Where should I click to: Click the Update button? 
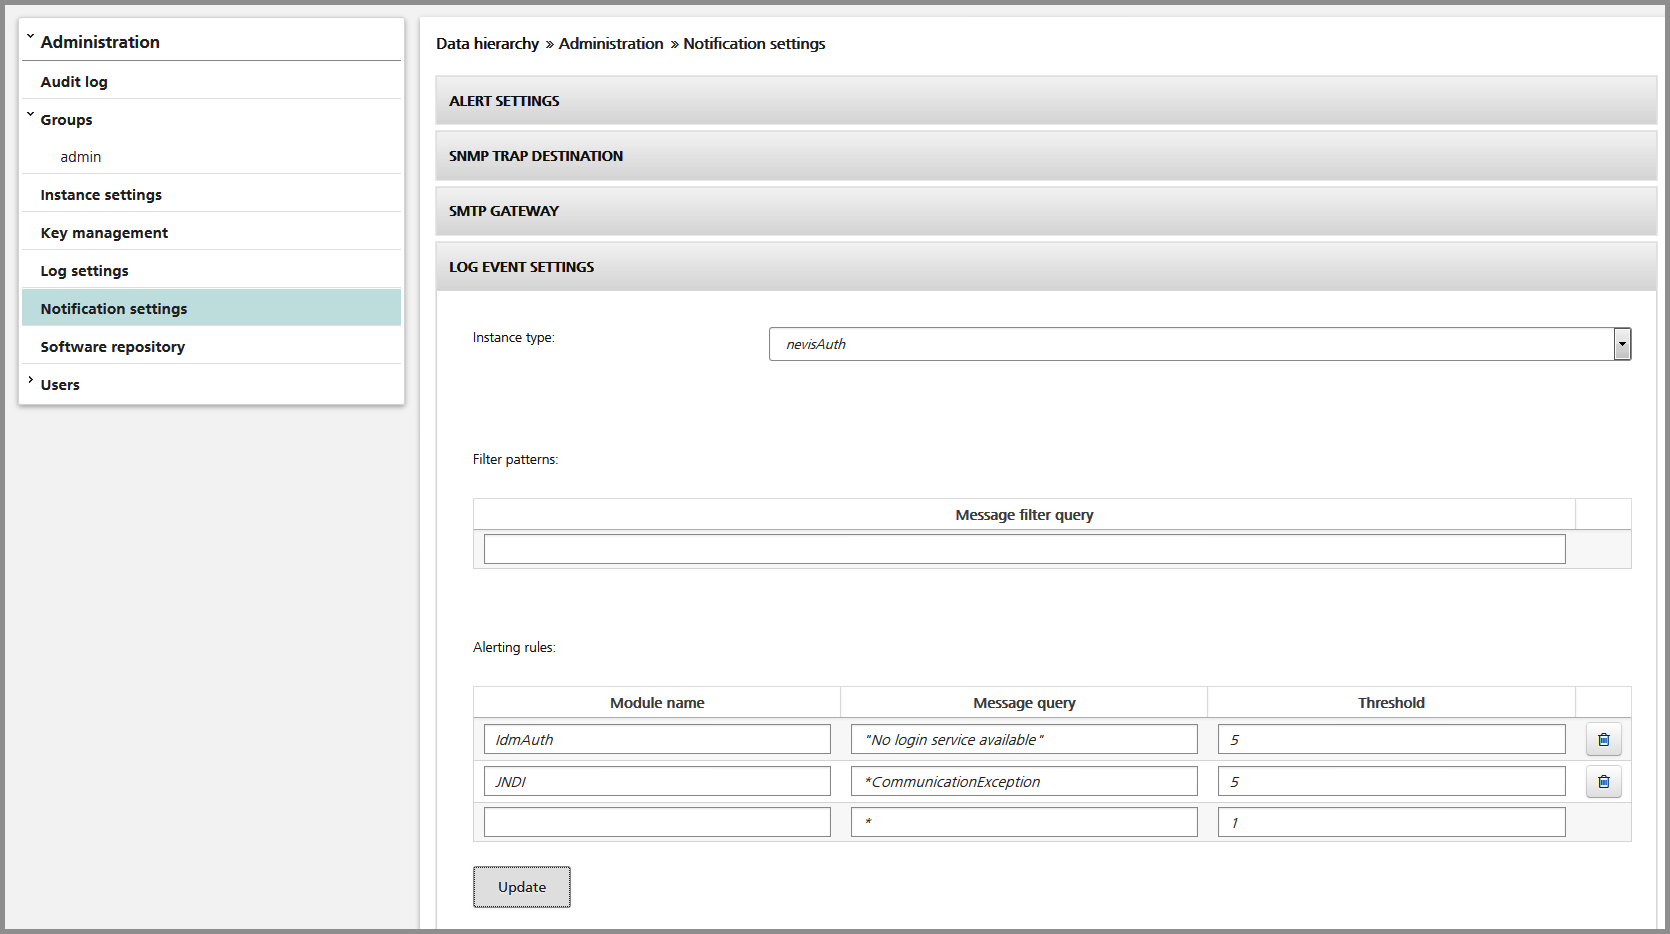coord(522,887)
